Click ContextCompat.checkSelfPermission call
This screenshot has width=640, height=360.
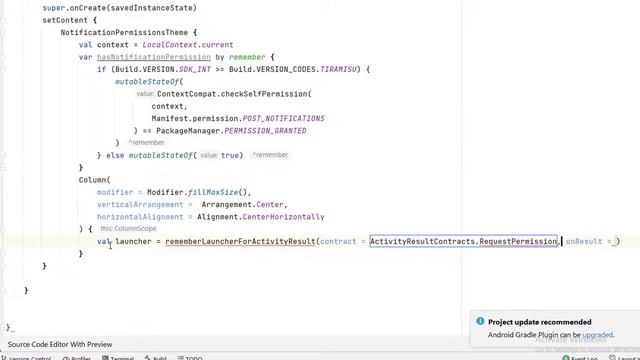tap(234, 94)
